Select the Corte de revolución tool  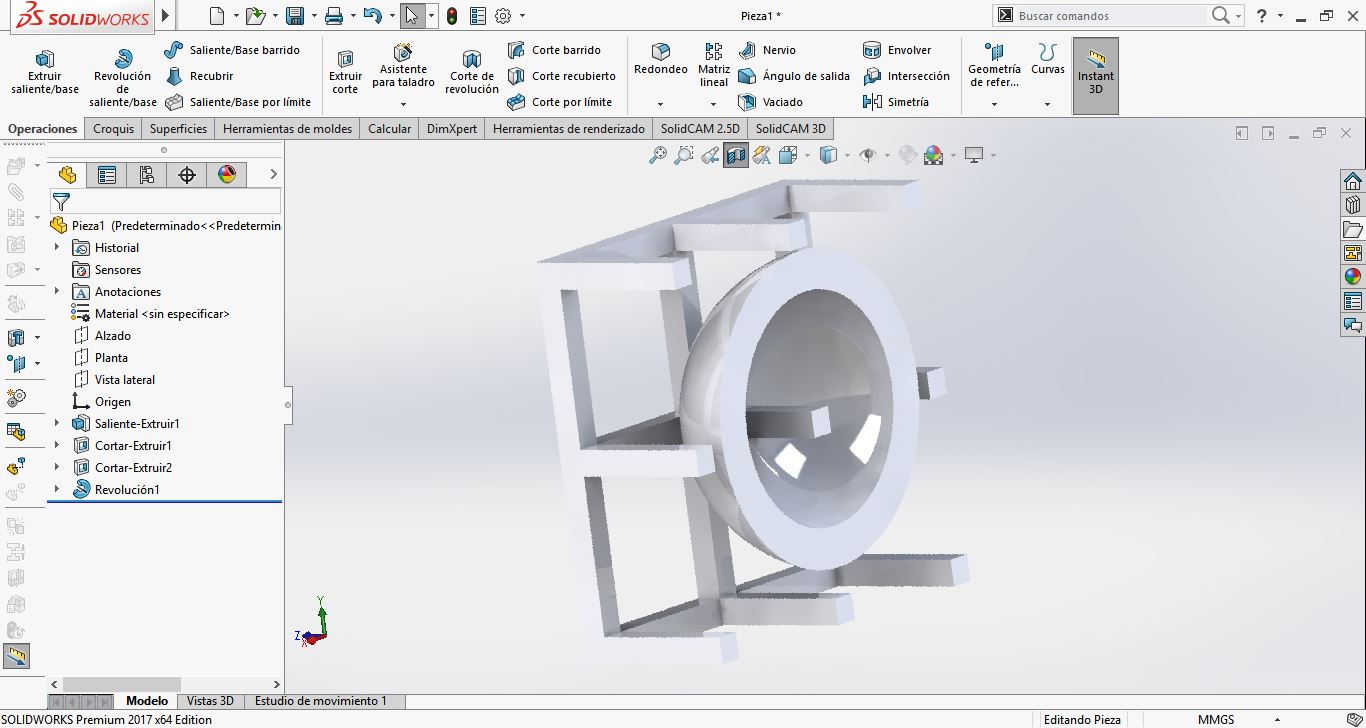click(x=472, y=72)
